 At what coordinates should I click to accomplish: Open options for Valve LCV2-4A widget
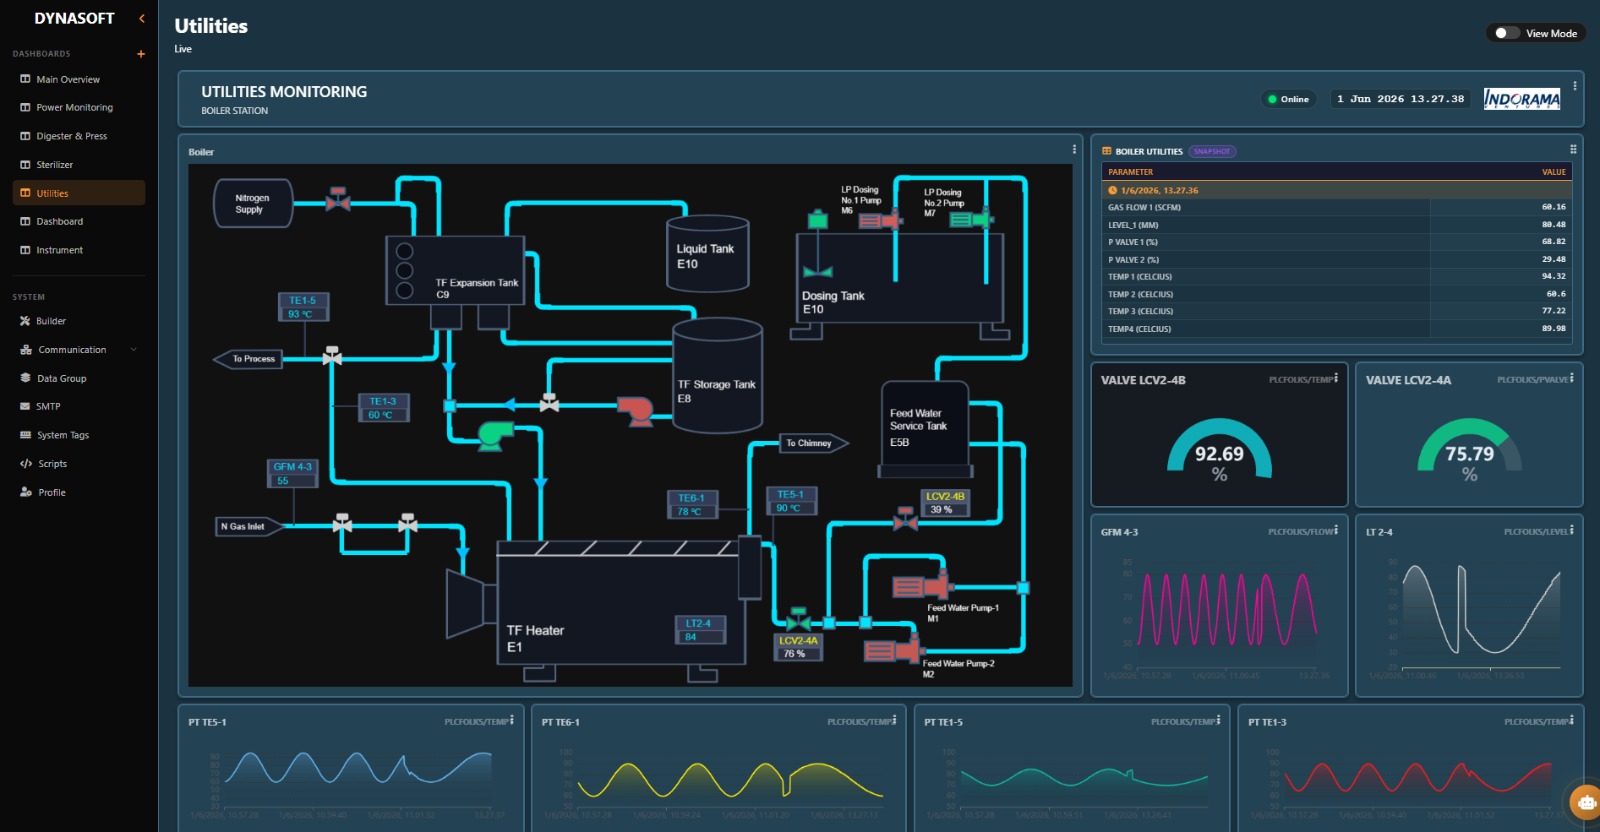pos(1572,378)
